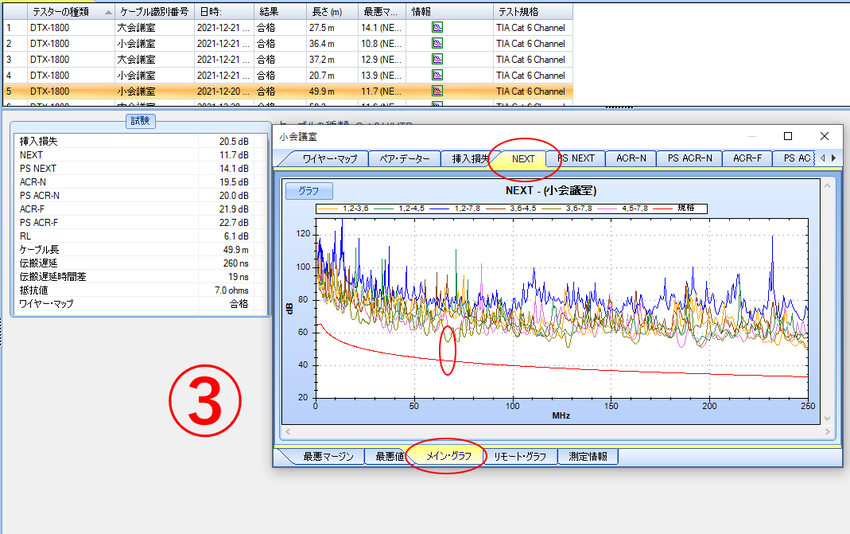Select row 3 大会議室 37.2 m
This screenshot has height=534, width=850.
[x=288, y=59]
